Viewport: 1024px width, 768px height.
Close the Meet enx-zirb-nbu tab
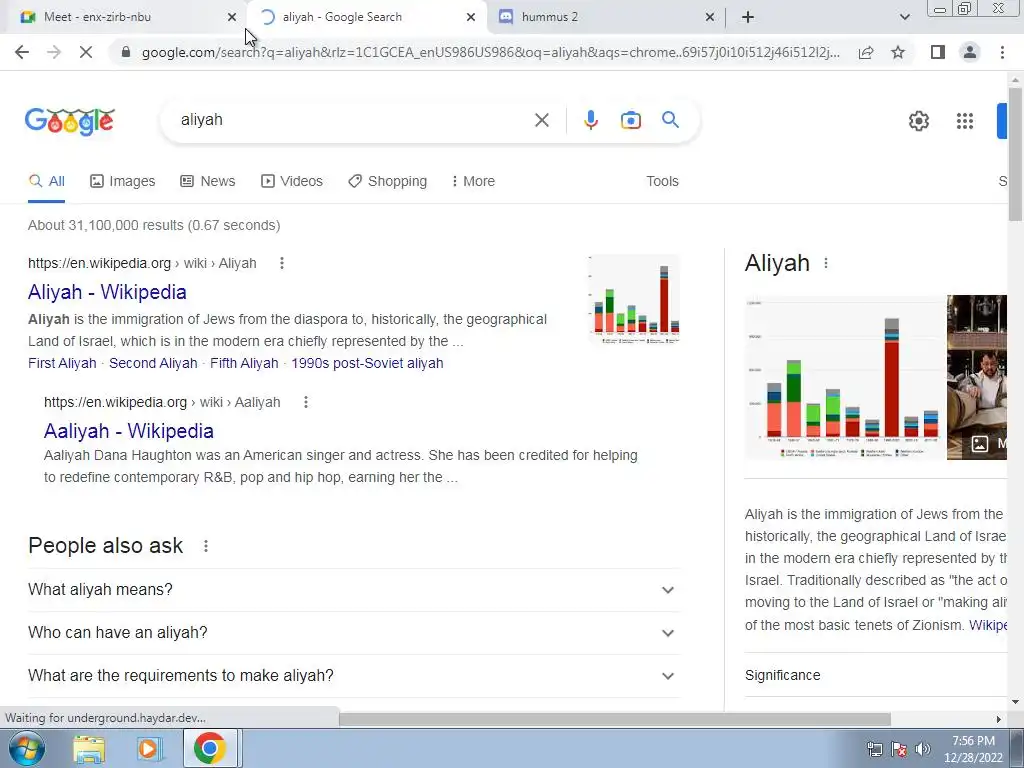pos(232,17)
